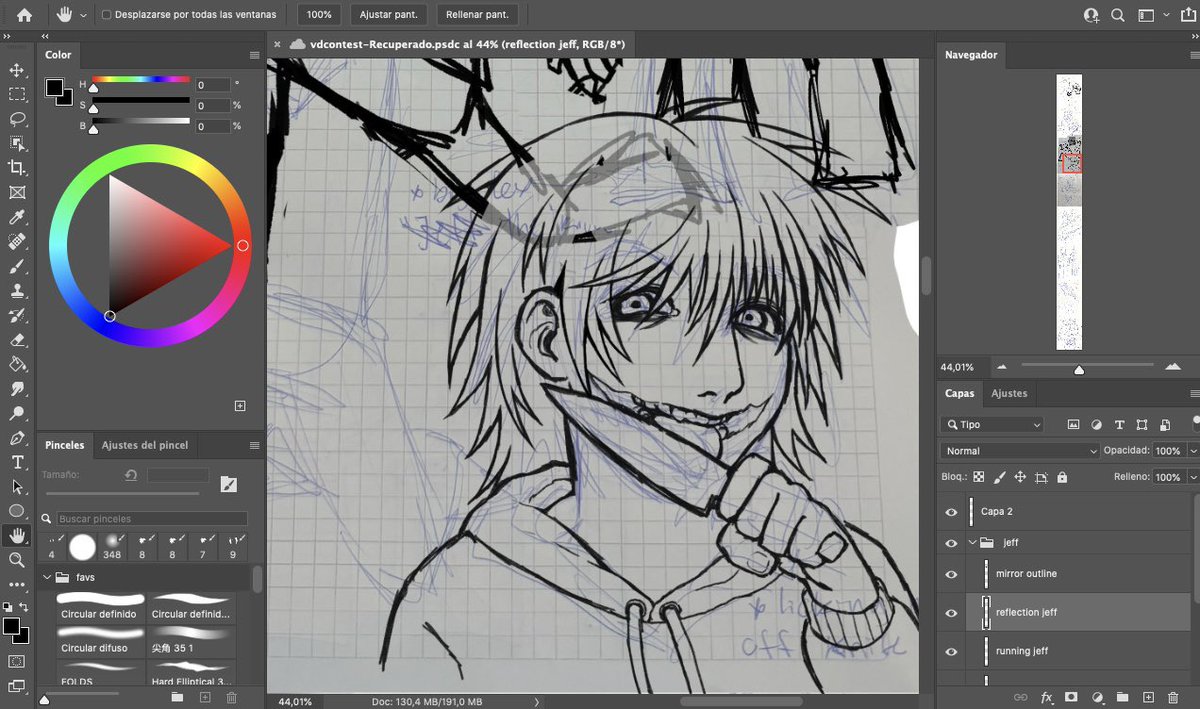Image resolution: width=1200 pixels, height=709 pixels.
Task: Select the Horizontal Type tool
Action: tap(17, 462)
